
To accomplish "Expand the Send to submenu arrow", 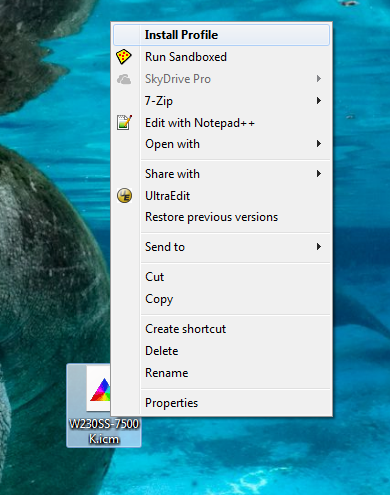I will pos(319,247).
